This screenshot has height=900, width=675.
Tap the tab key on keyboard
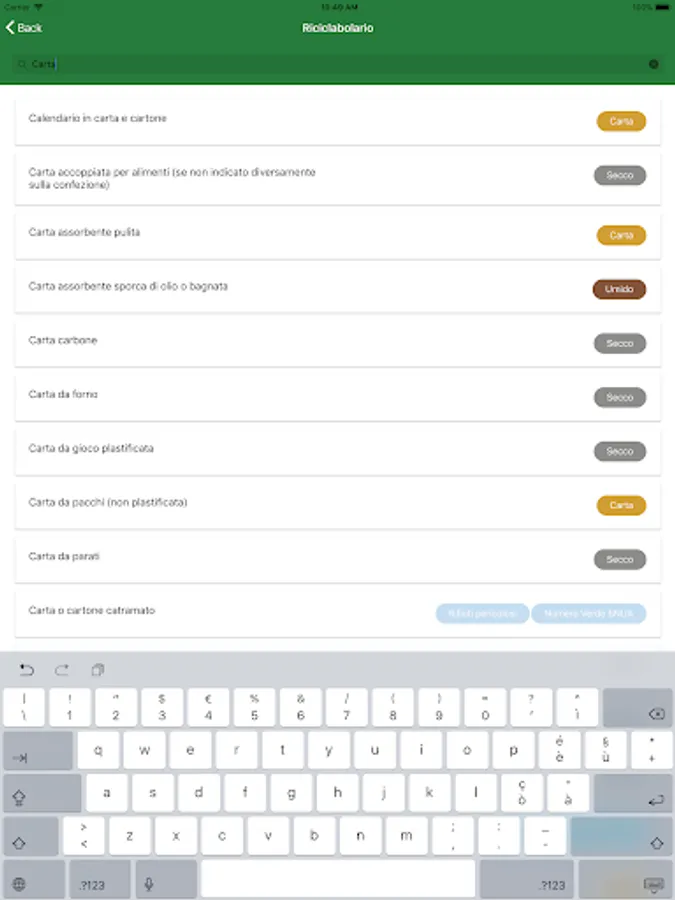click(38, 750)
